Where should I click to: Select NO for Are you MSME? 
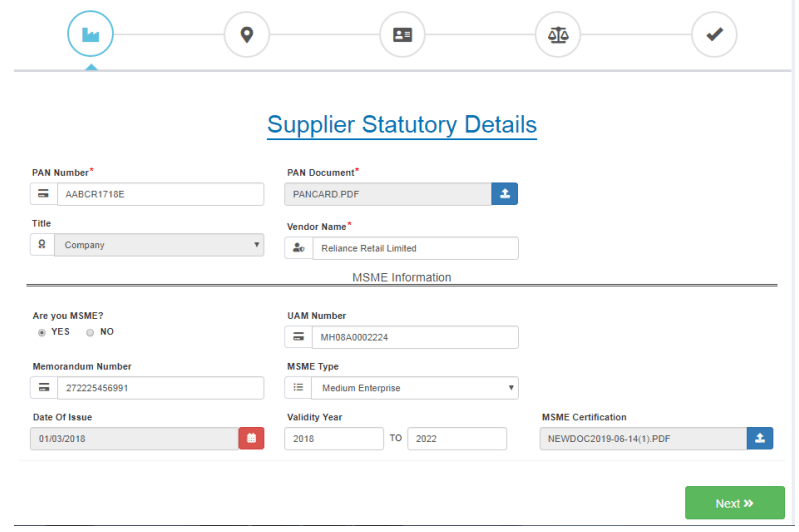coord(90,333)
